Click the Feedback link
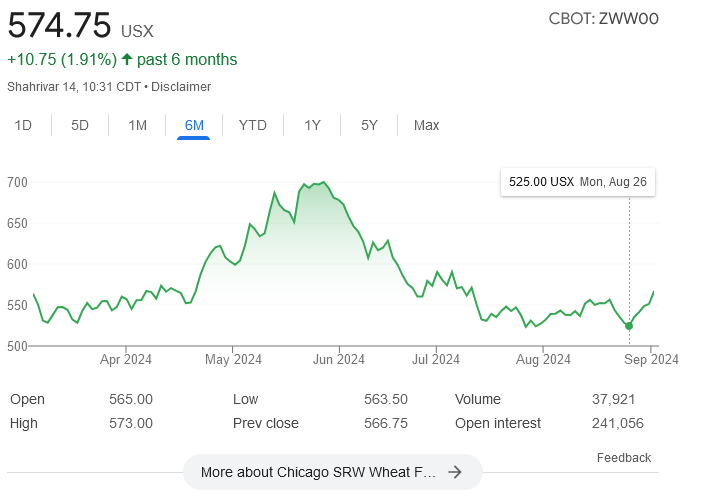Screen dimensions: 709x498 click(x=623, y=457)
